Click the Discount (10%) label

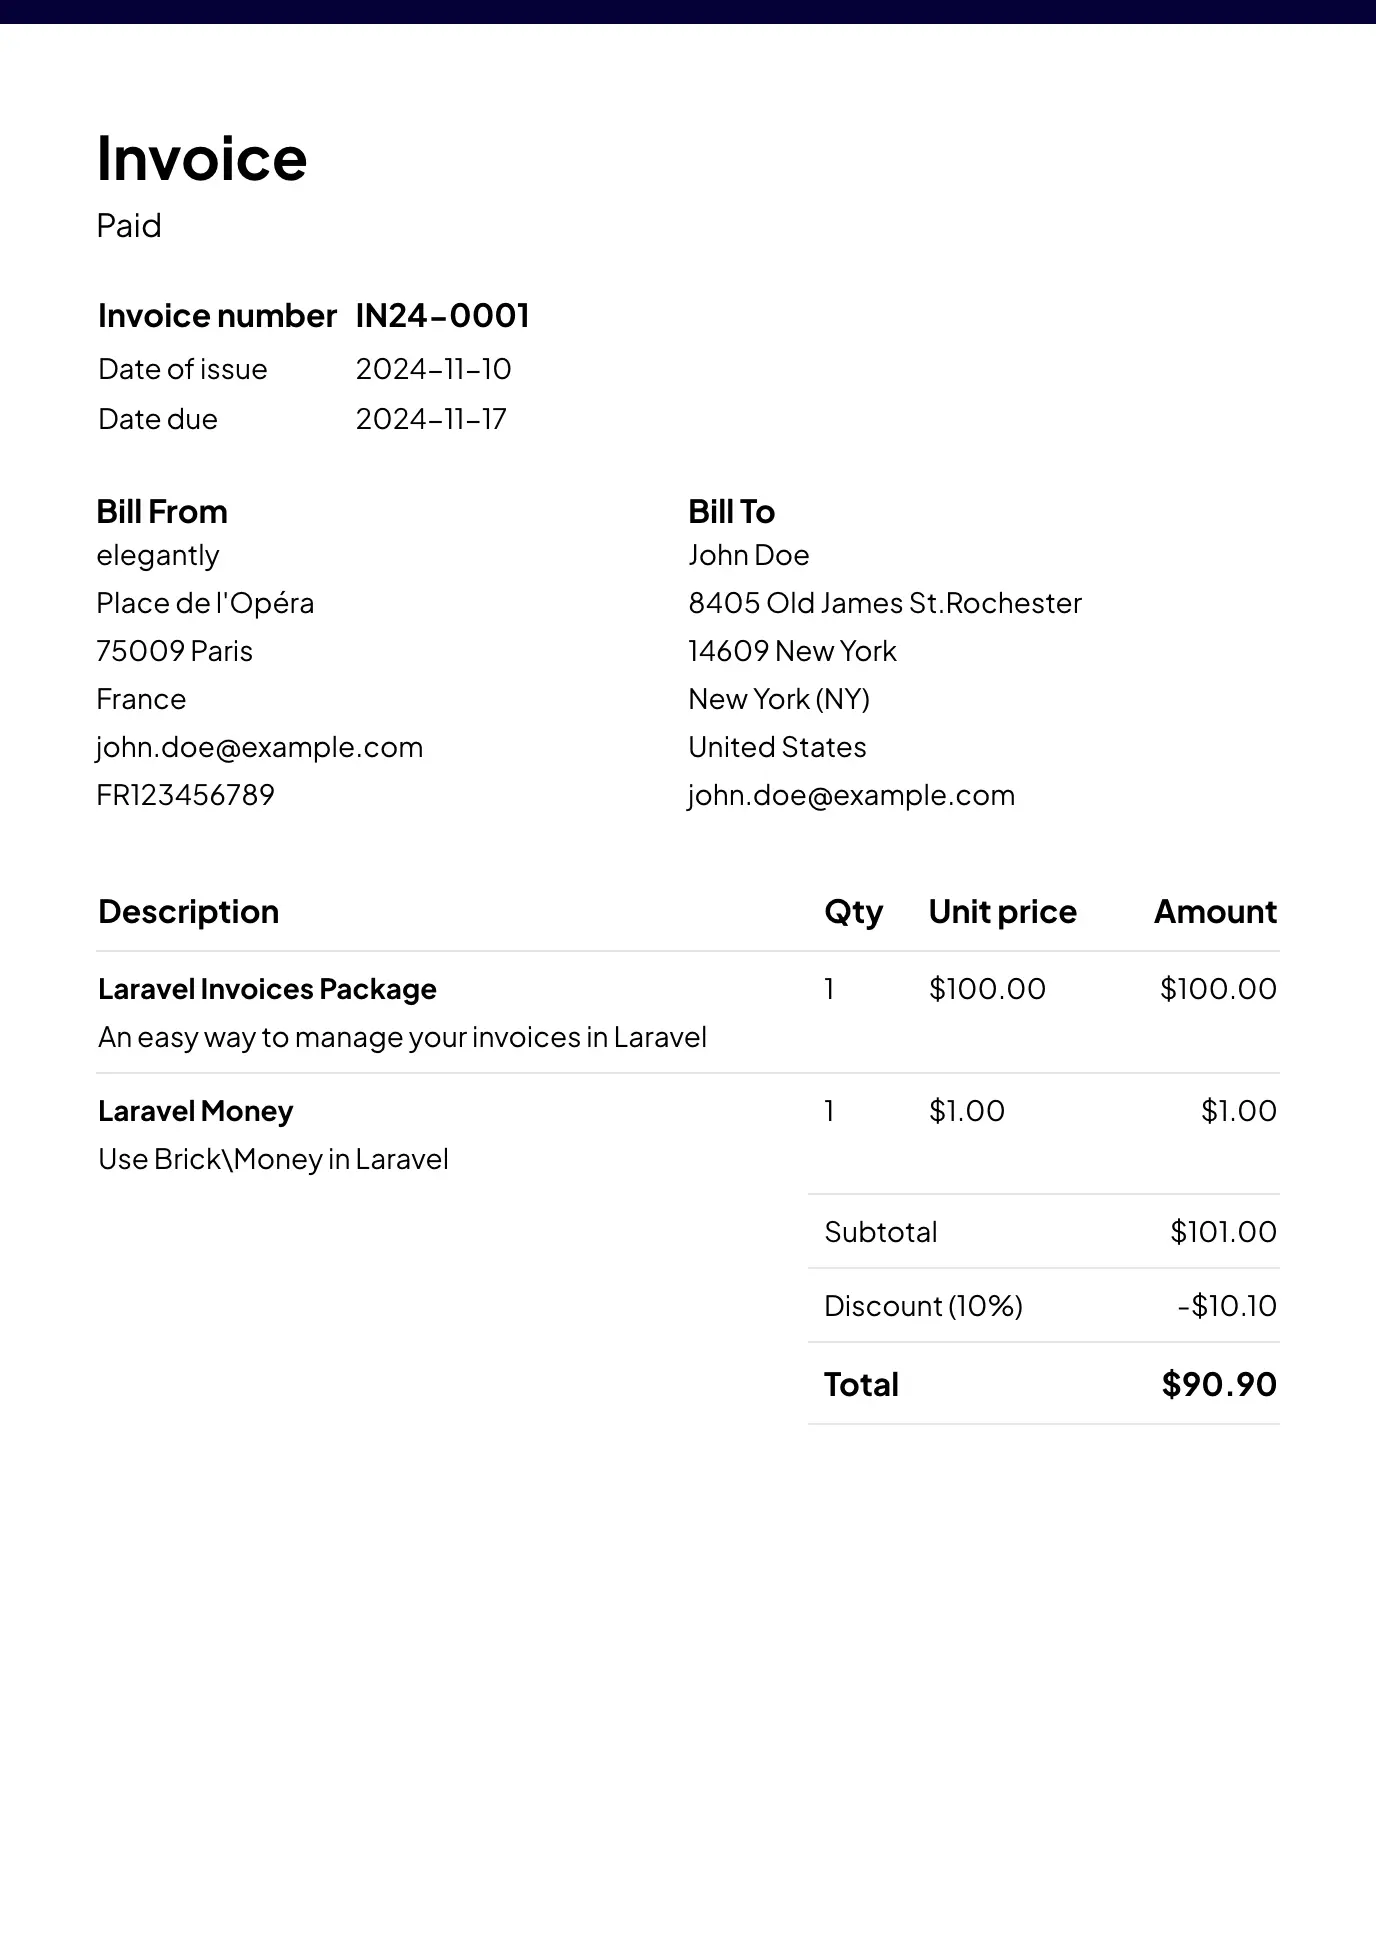[923, 1306]
